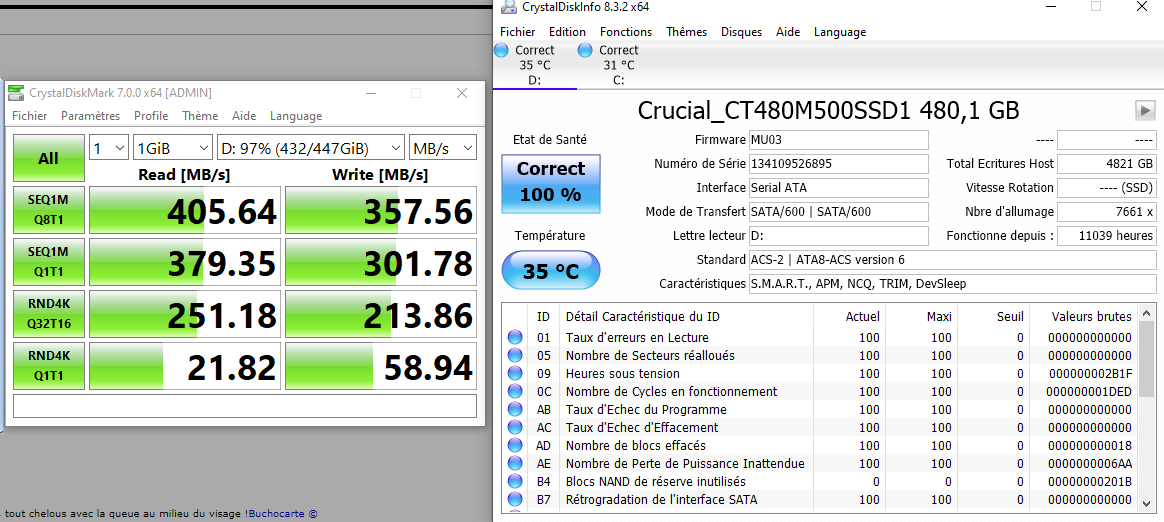This screenshot has height=522, width=1164.
Task: Click the serial number field
Action: click(839, 164)
